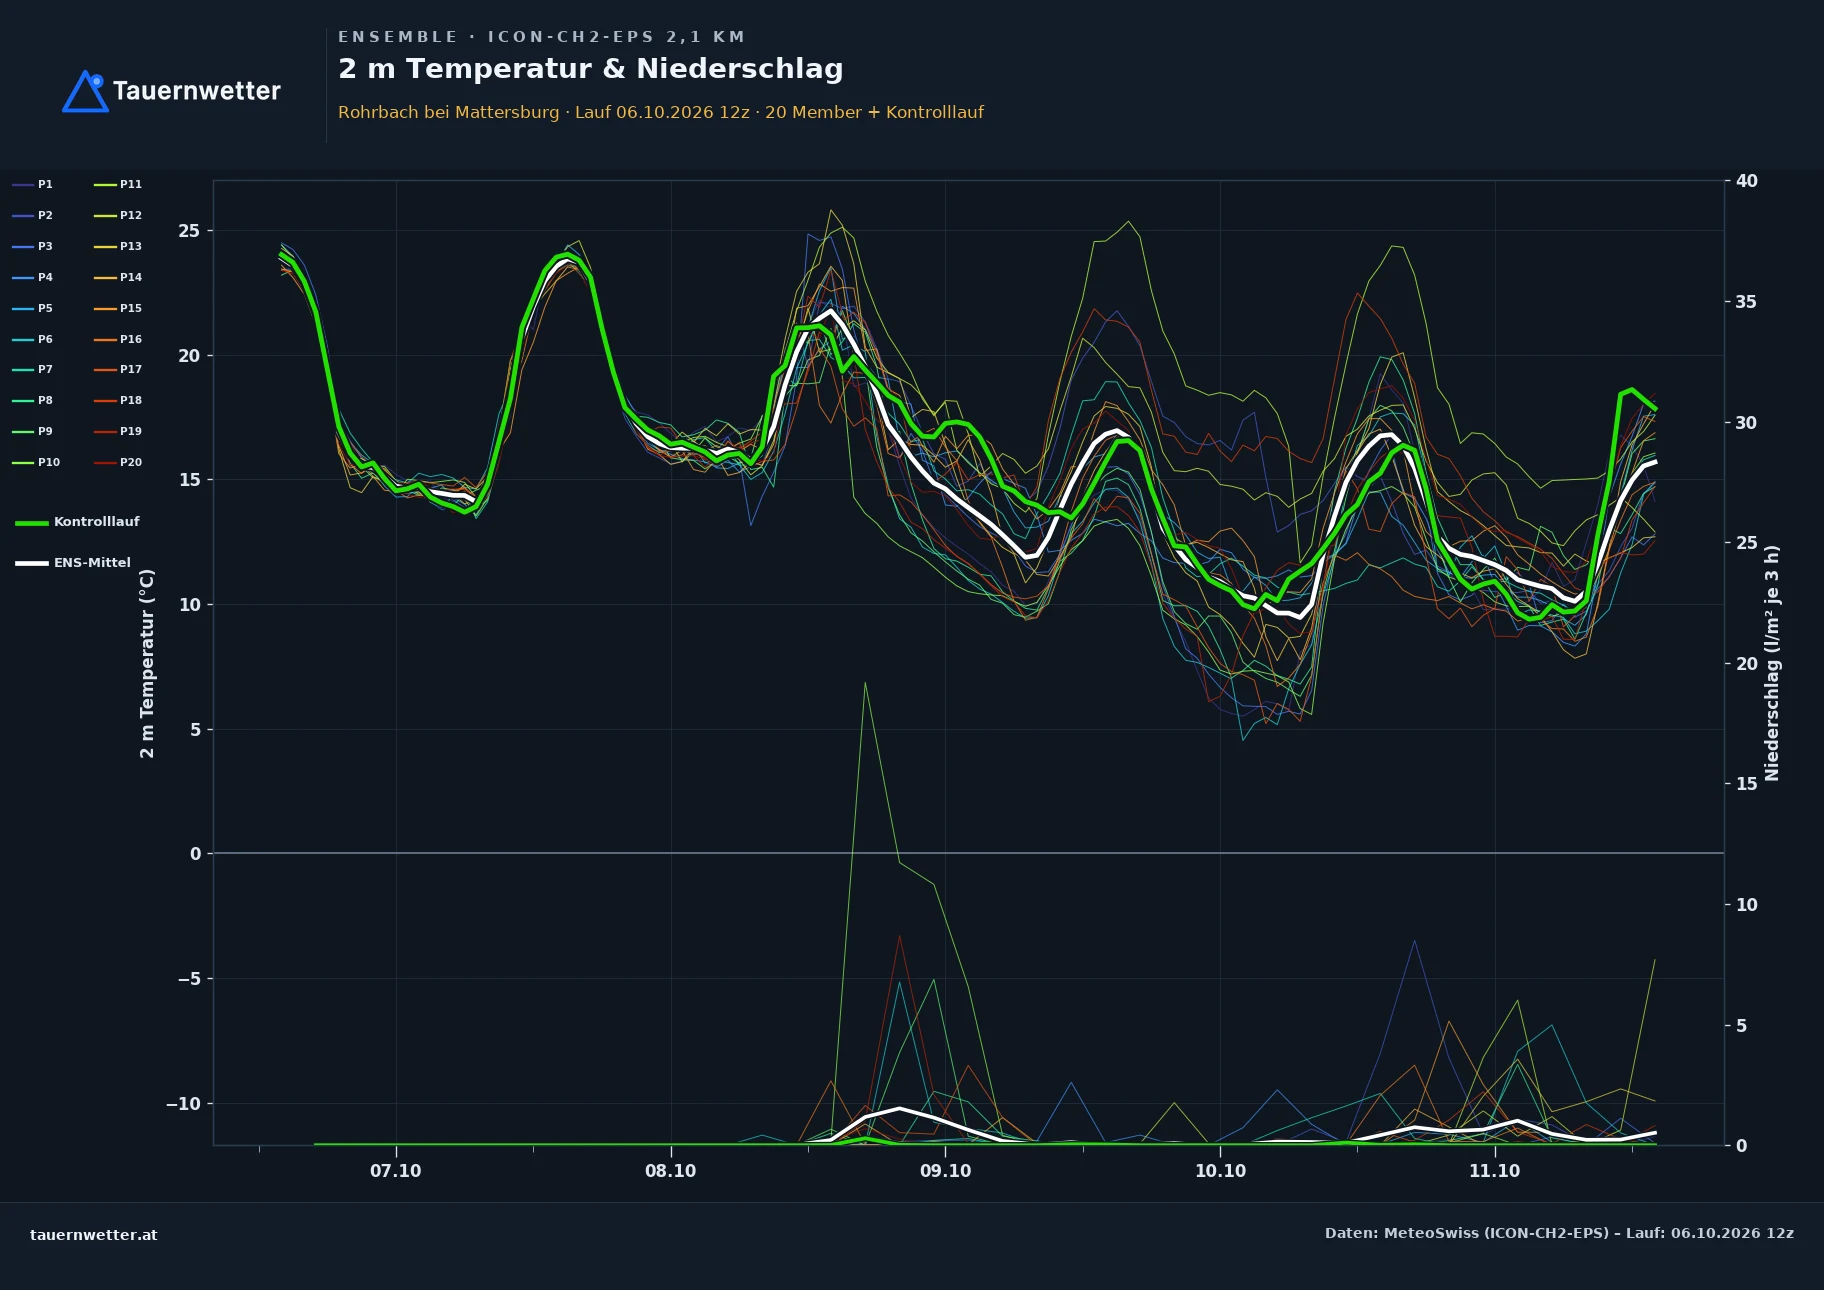Click the Tauernwetter brand name text

click(197, 91)
